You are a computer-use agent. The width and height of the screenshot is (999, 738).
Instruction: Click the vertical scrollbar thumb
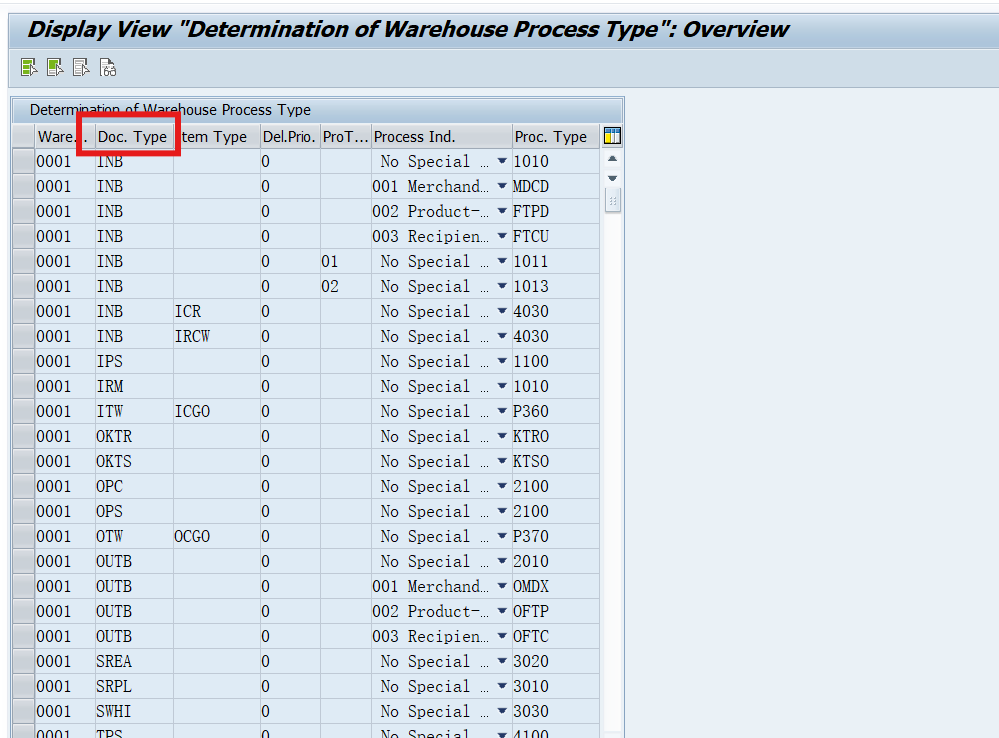click(x=611, y=201)
